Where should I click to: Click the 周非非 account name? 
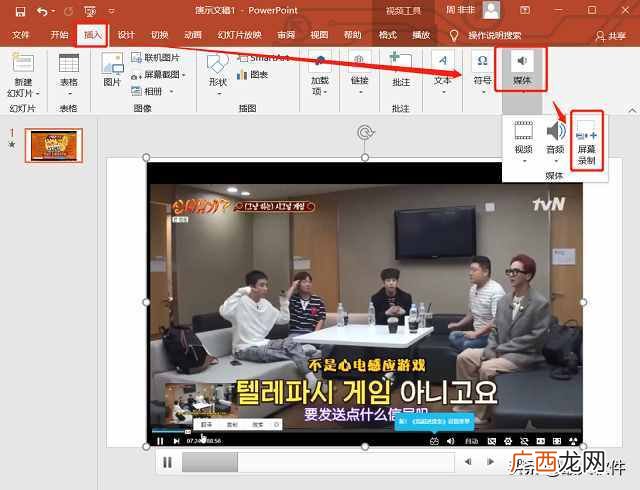460,10
